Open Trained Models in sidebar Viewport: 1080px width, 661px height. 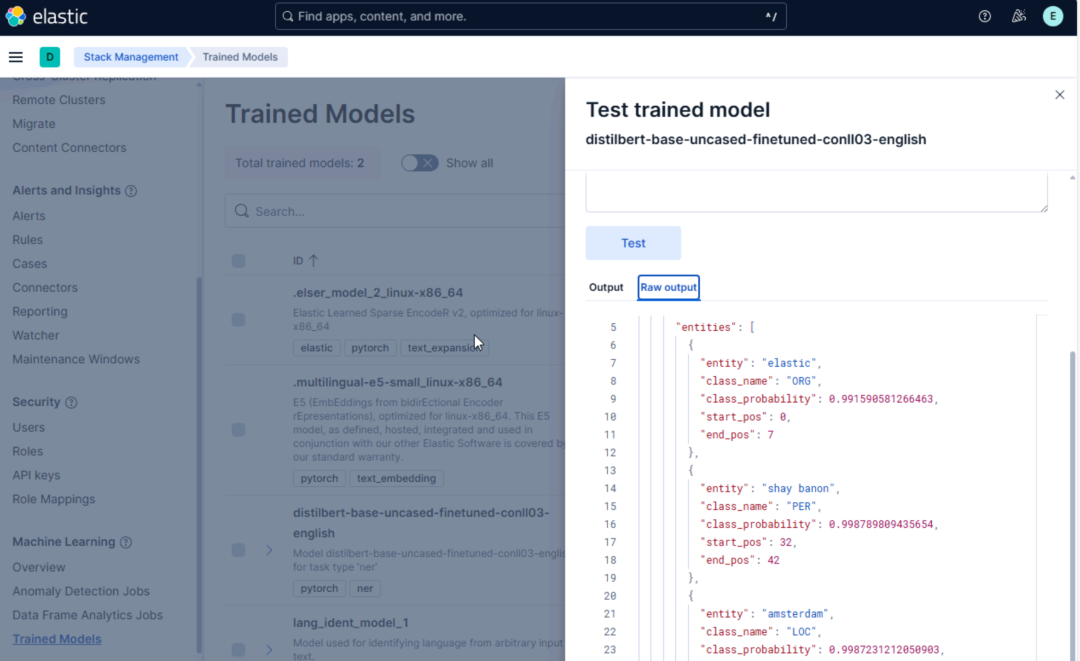56,639
